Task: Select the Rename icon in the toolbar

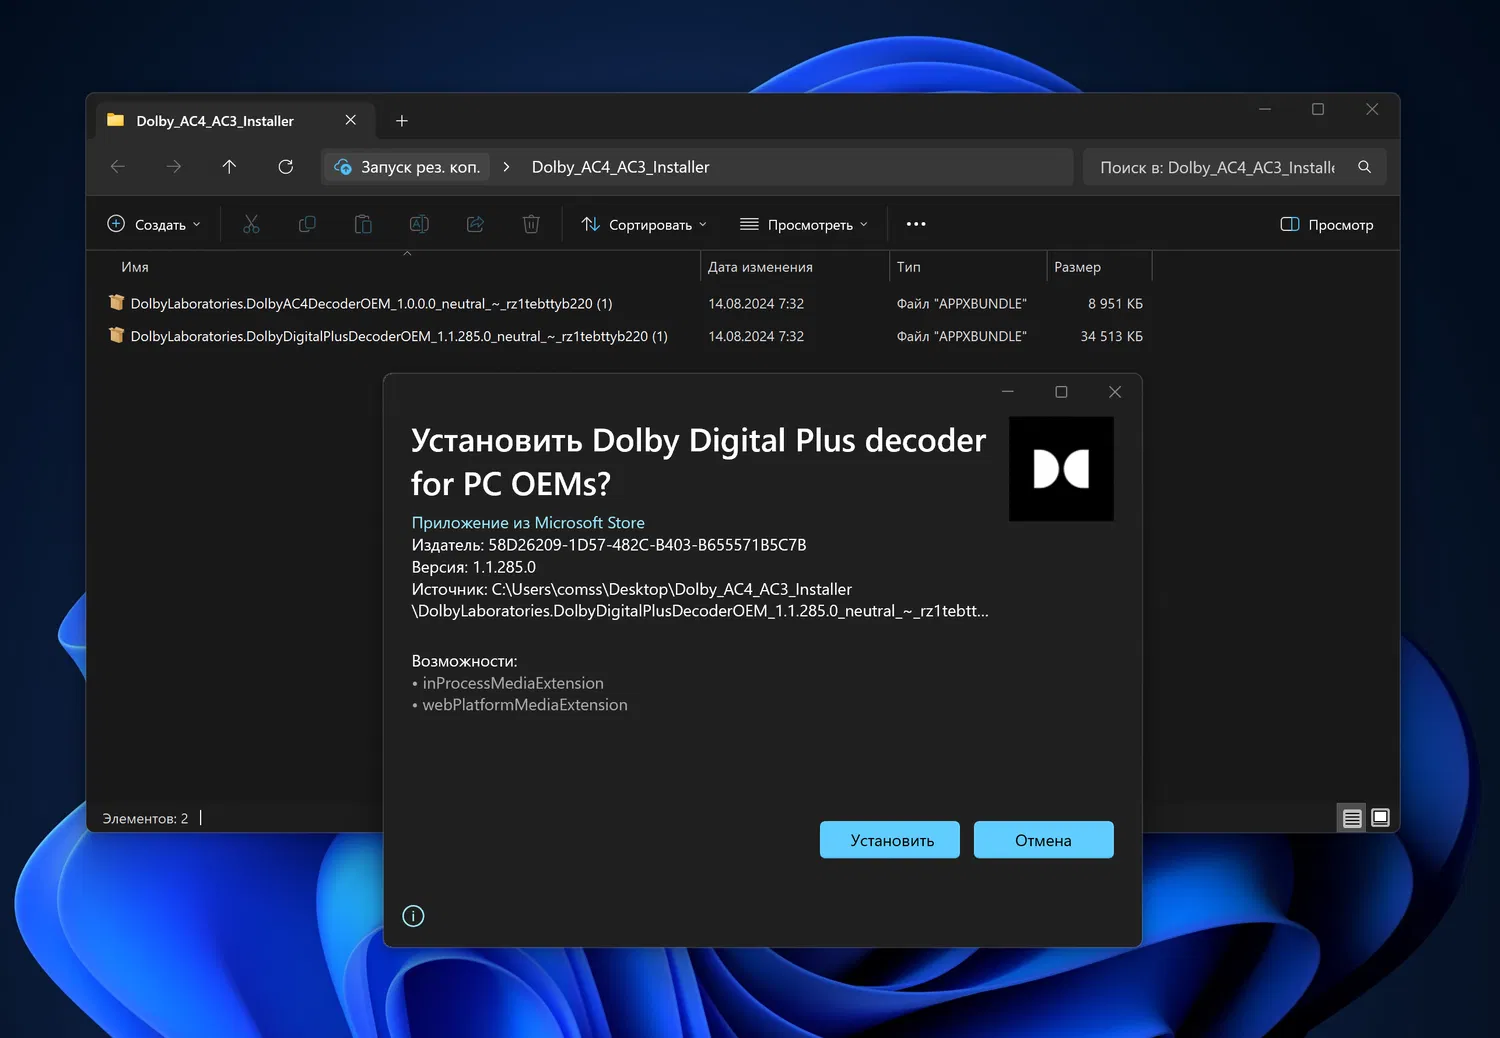Action: click(x=419, y=224)
